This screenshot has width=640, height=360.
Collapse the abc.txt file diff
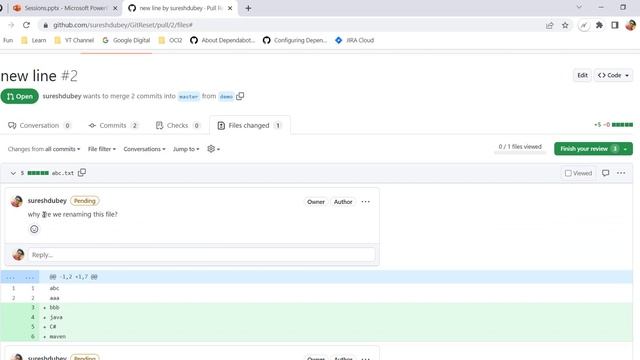tap(13, 173)
